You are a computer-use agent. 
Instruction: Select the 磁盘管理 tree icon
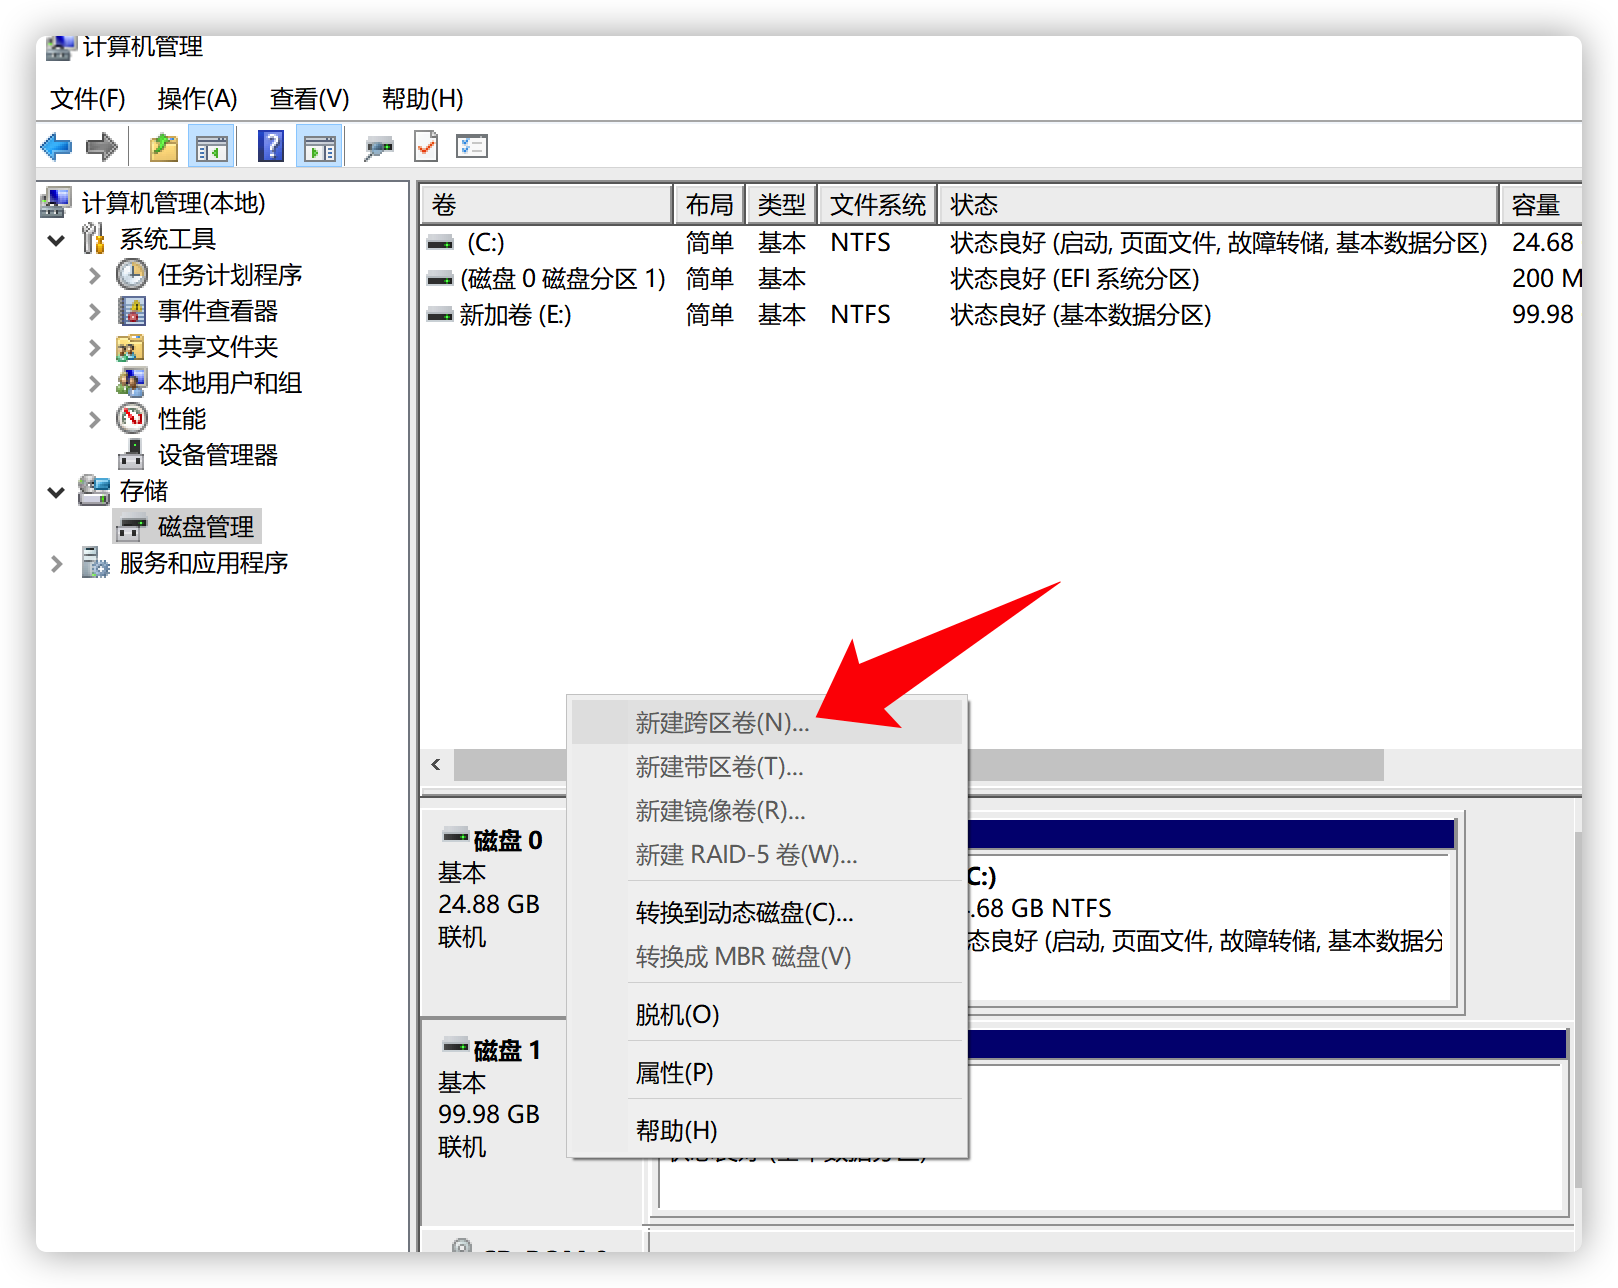(131, 527)
